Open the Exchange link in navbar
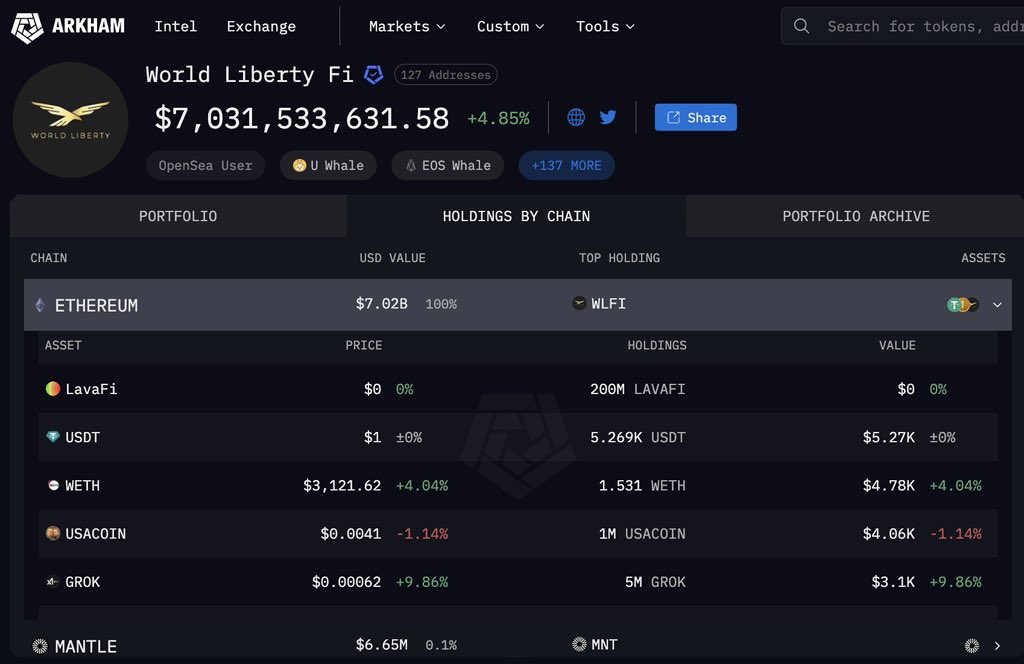 (261, 27)
